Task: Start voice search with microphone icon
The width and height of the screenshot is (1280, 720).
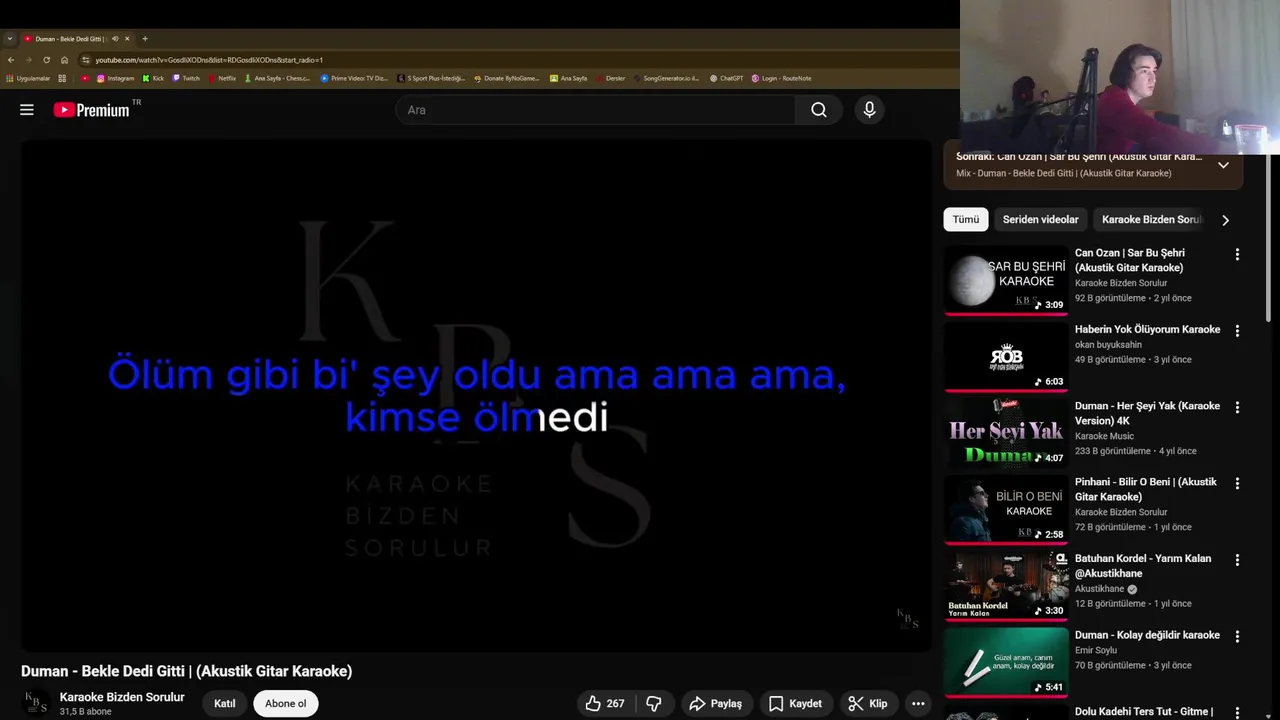Action: coord(869,110)
